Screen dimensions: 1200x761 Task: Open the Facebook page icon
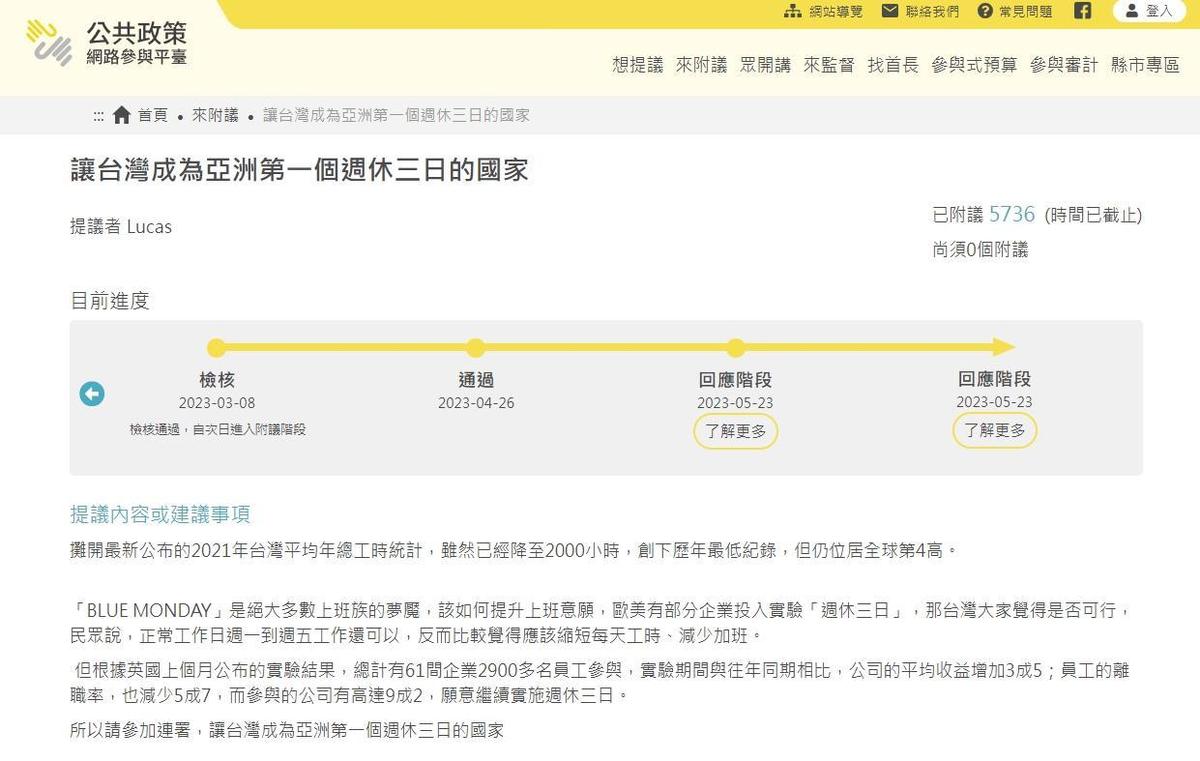click(1082, 11)
